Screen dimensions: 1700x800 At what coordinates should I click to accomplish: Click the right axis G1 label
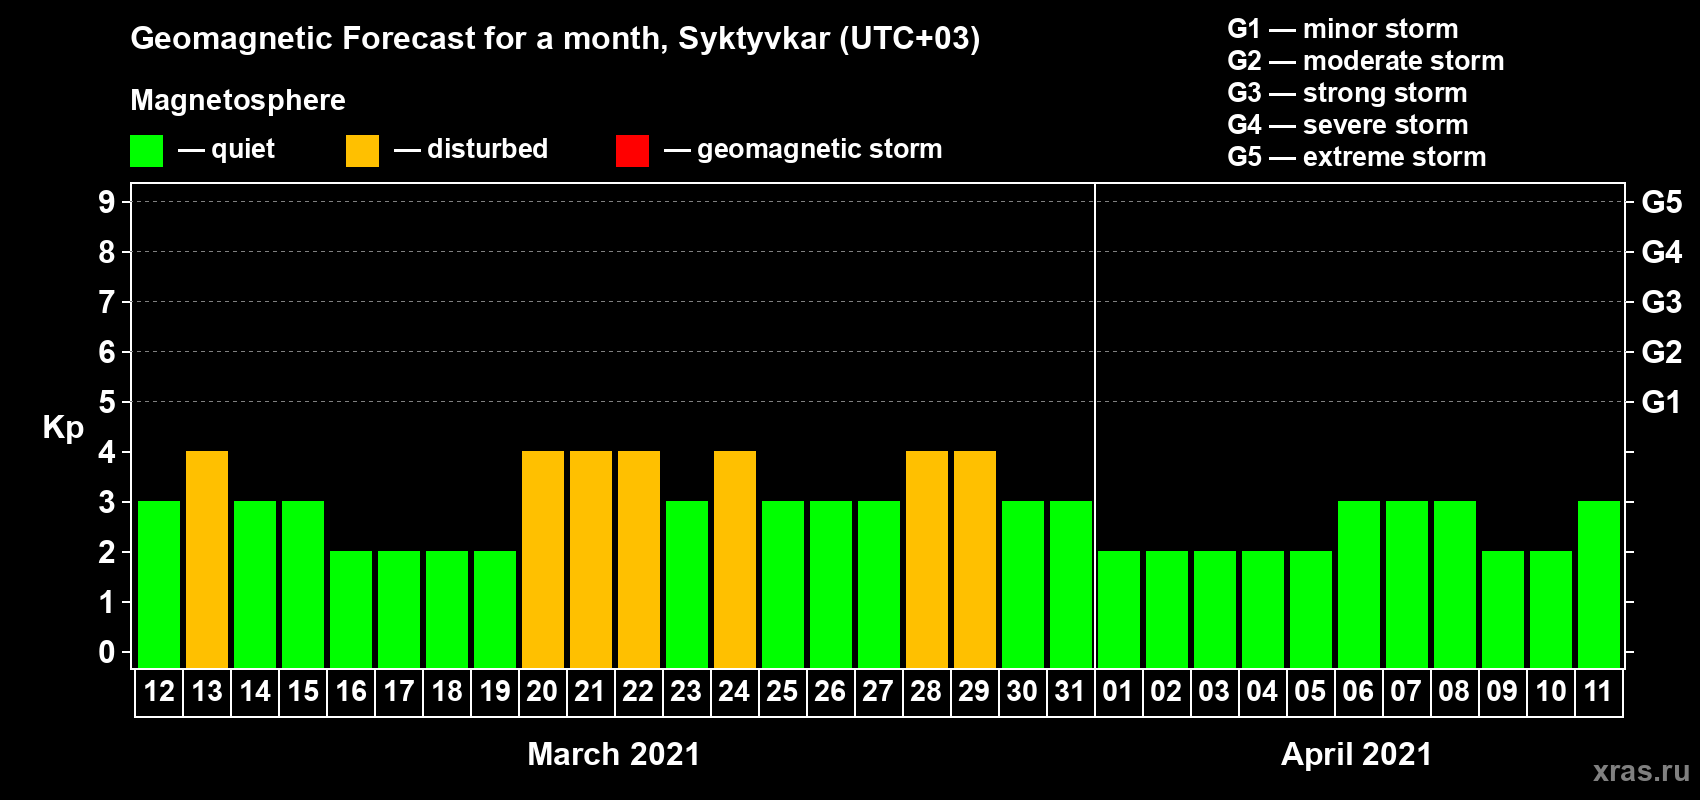1662,402
